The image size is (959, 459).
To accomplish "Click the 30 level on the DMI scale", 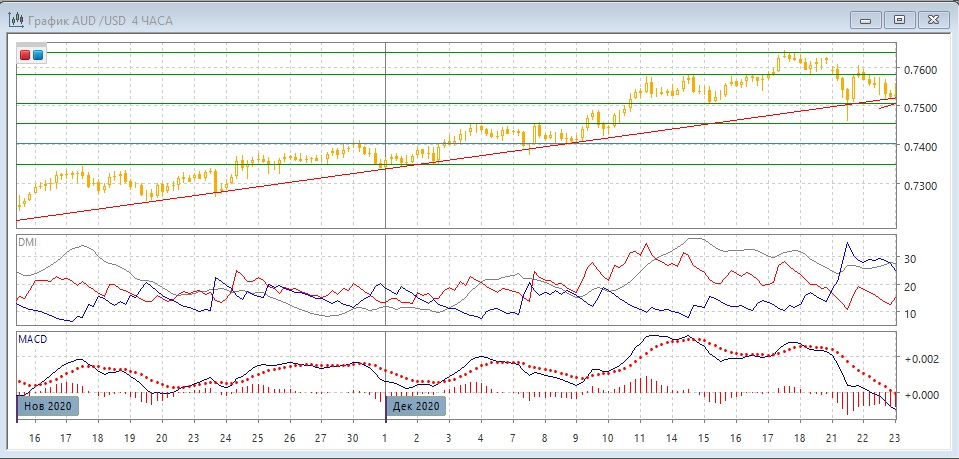I will point(909,259).
